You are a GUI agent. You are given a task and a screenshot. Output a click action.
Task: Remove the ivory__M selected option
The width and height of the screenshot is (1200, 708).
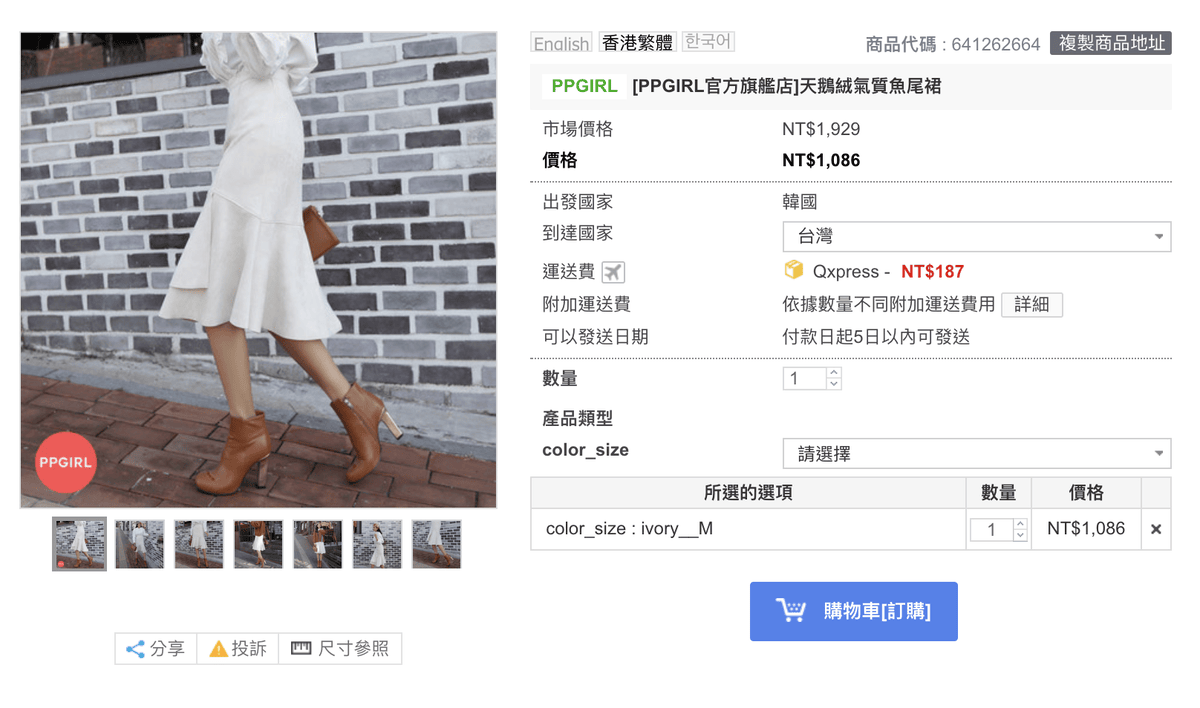click(1156, 529)
